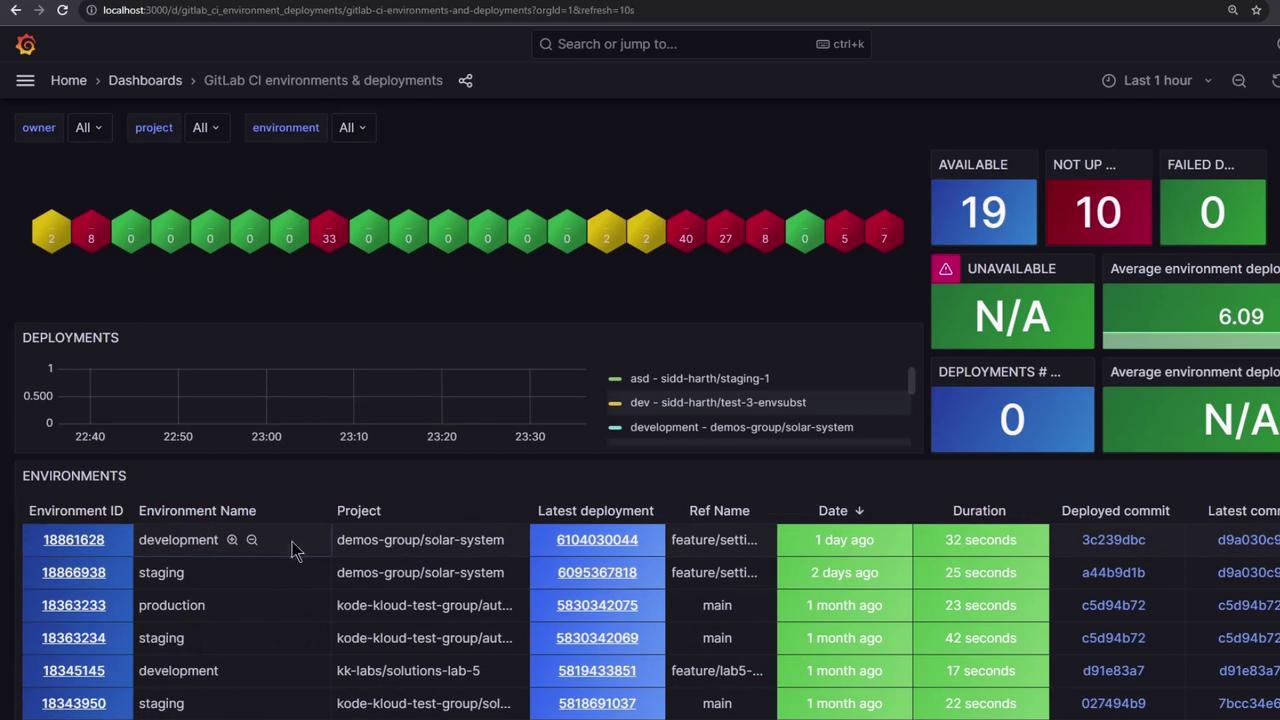Toggle asd - sidd-harth/staging-1 legend series

[700, 379]
